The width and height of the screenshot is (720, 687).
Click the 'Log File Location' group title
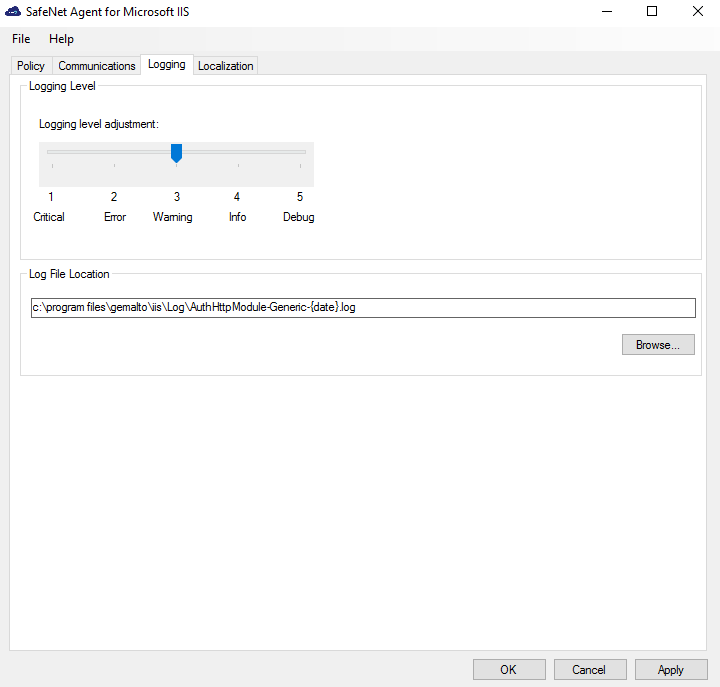coord(69,274)
